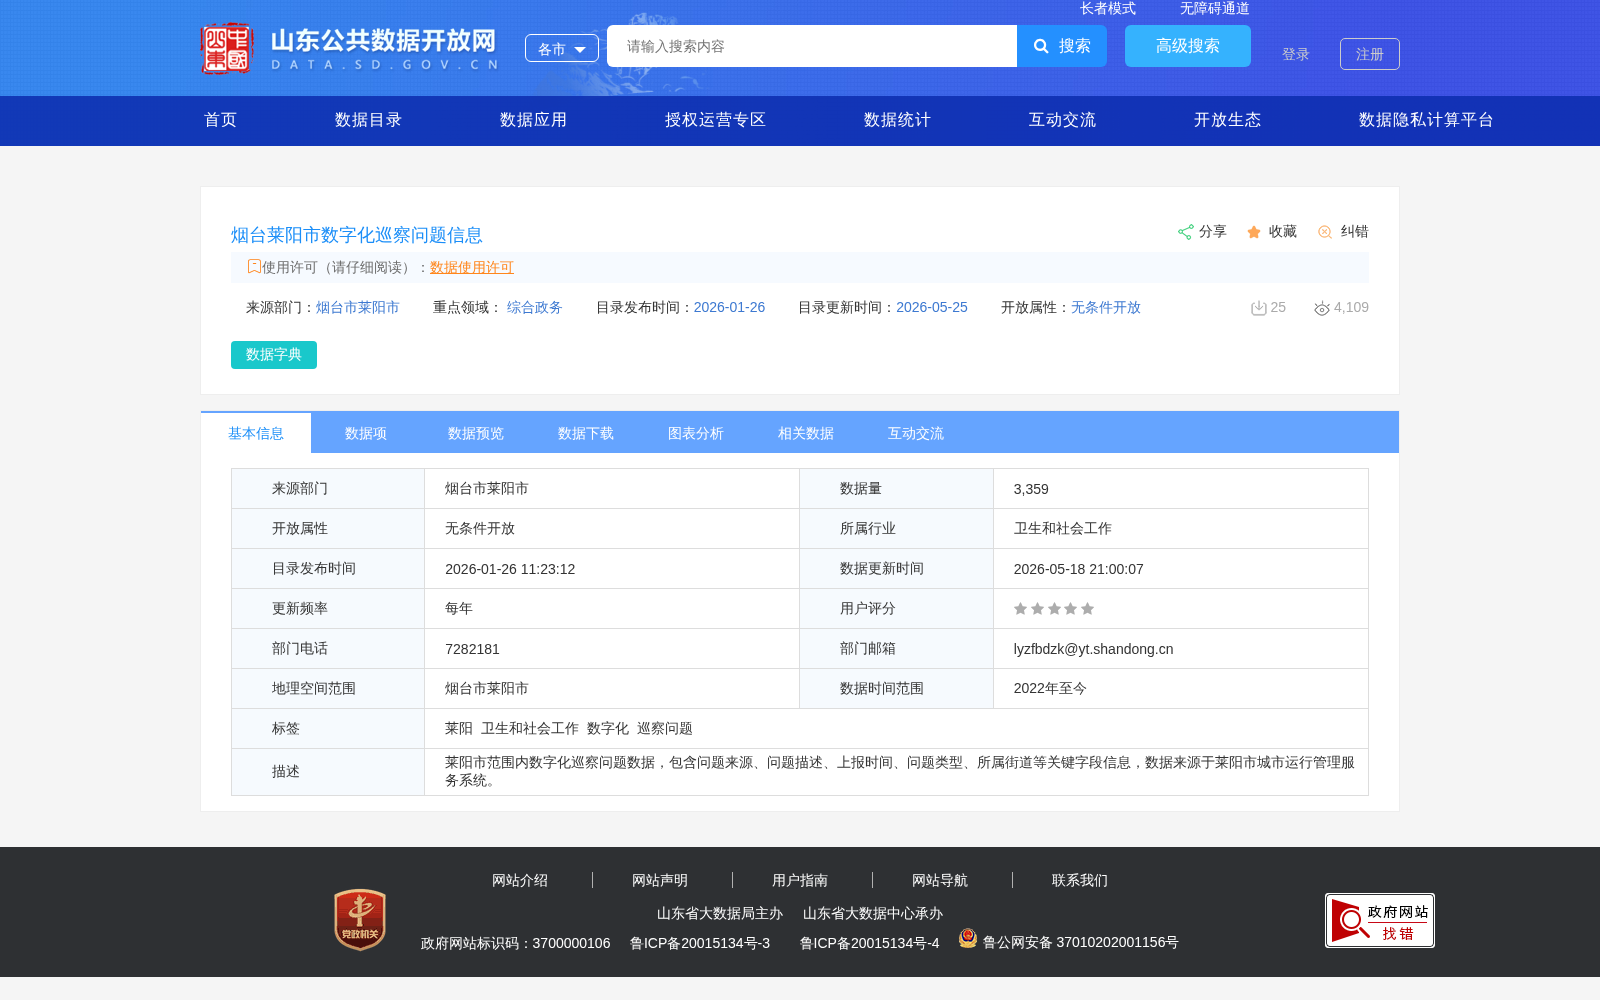
Task: Click the favorite star icon
Action: tap(1254, 232)
